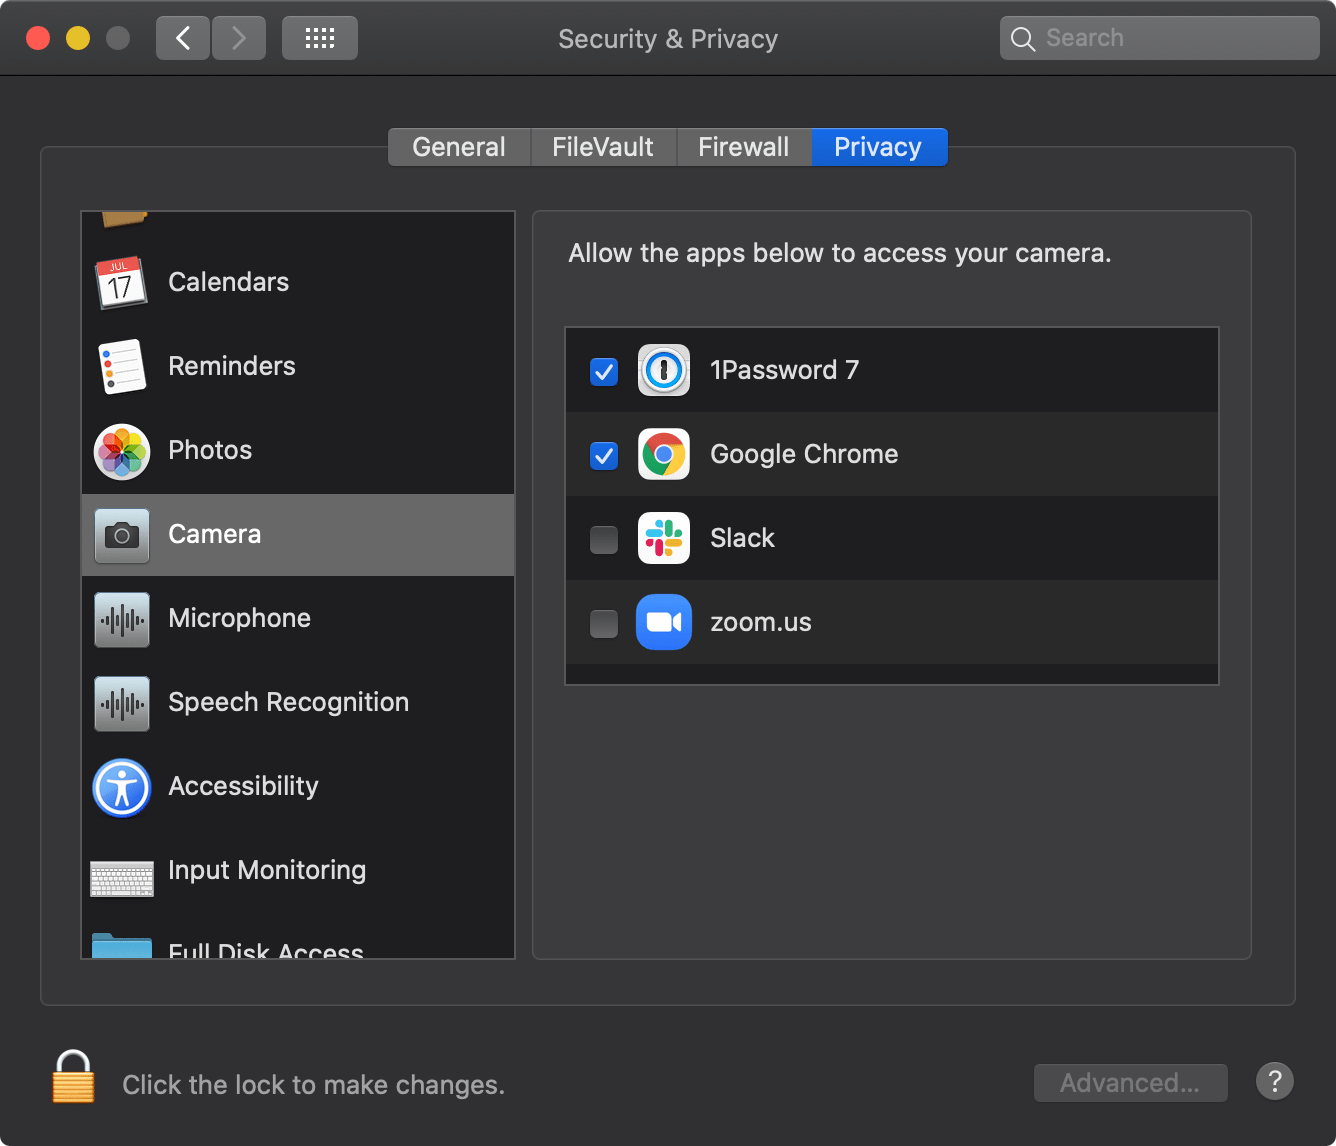1336x1146 pixels.
Task: Click the 1Password 7 app name
Action: 784,370
